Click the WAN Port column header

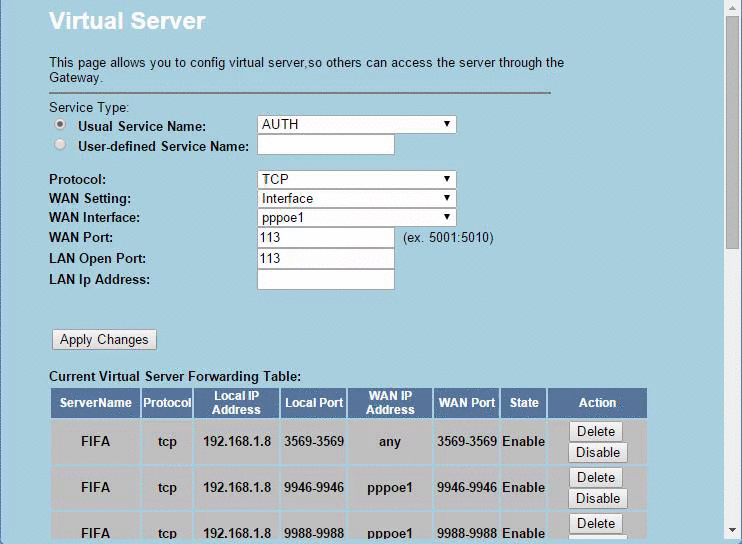467,403
